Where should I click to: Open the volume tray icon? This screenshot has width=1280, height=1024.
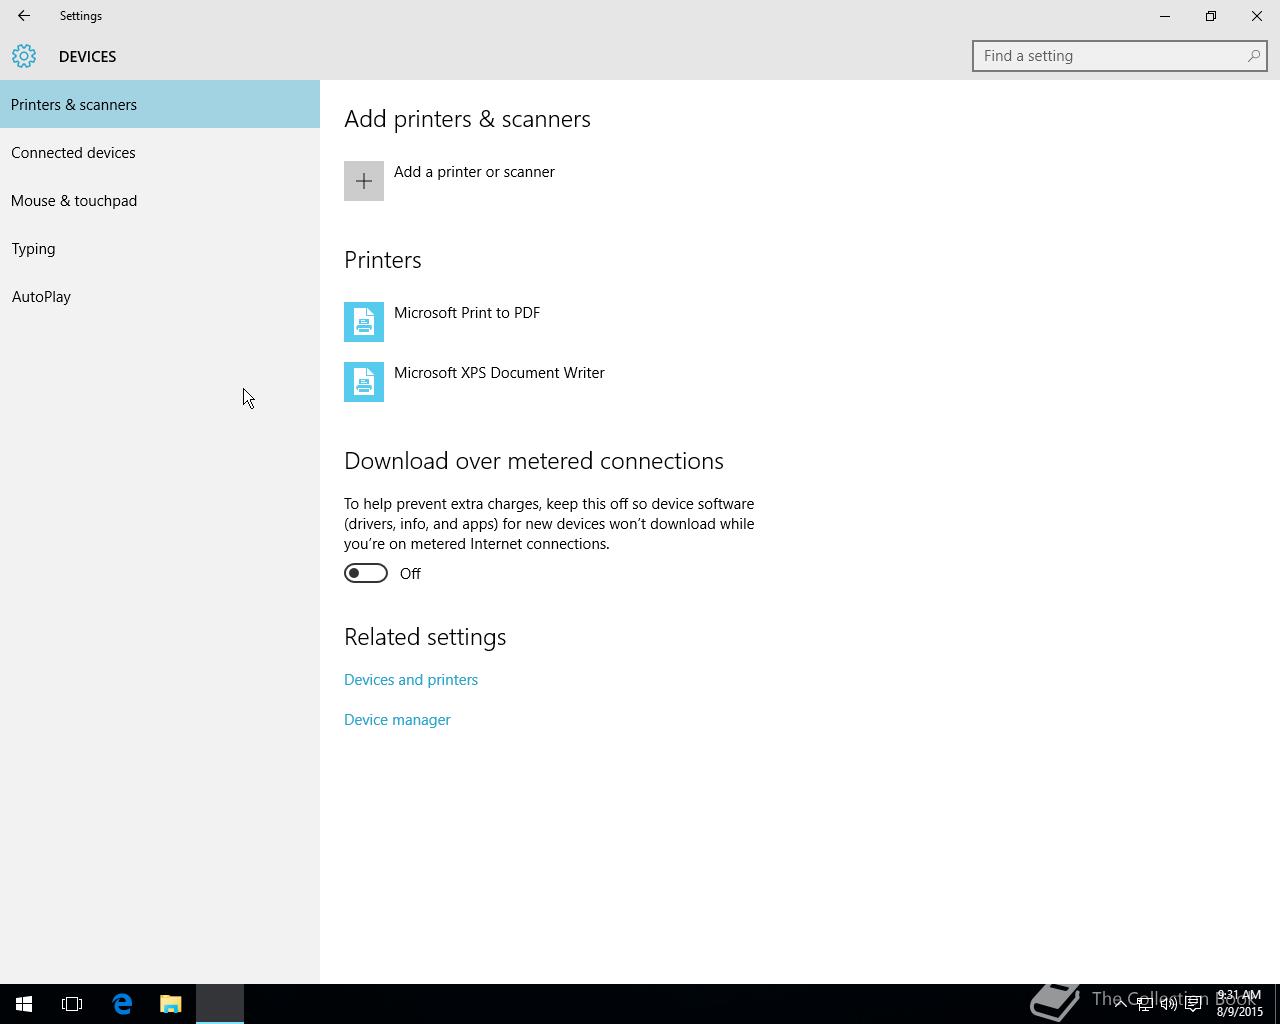1169,1004
